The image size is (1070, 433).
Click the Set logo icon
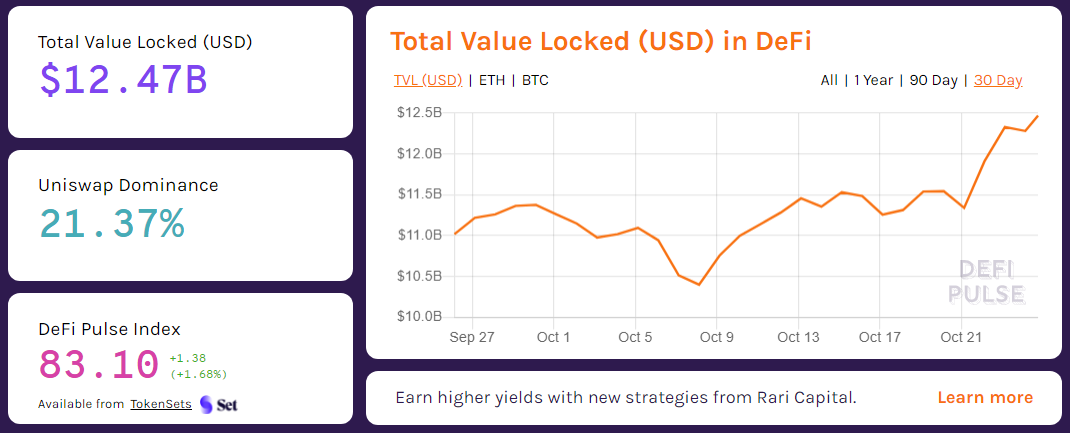pyautogui.click(x=218, y=404)
